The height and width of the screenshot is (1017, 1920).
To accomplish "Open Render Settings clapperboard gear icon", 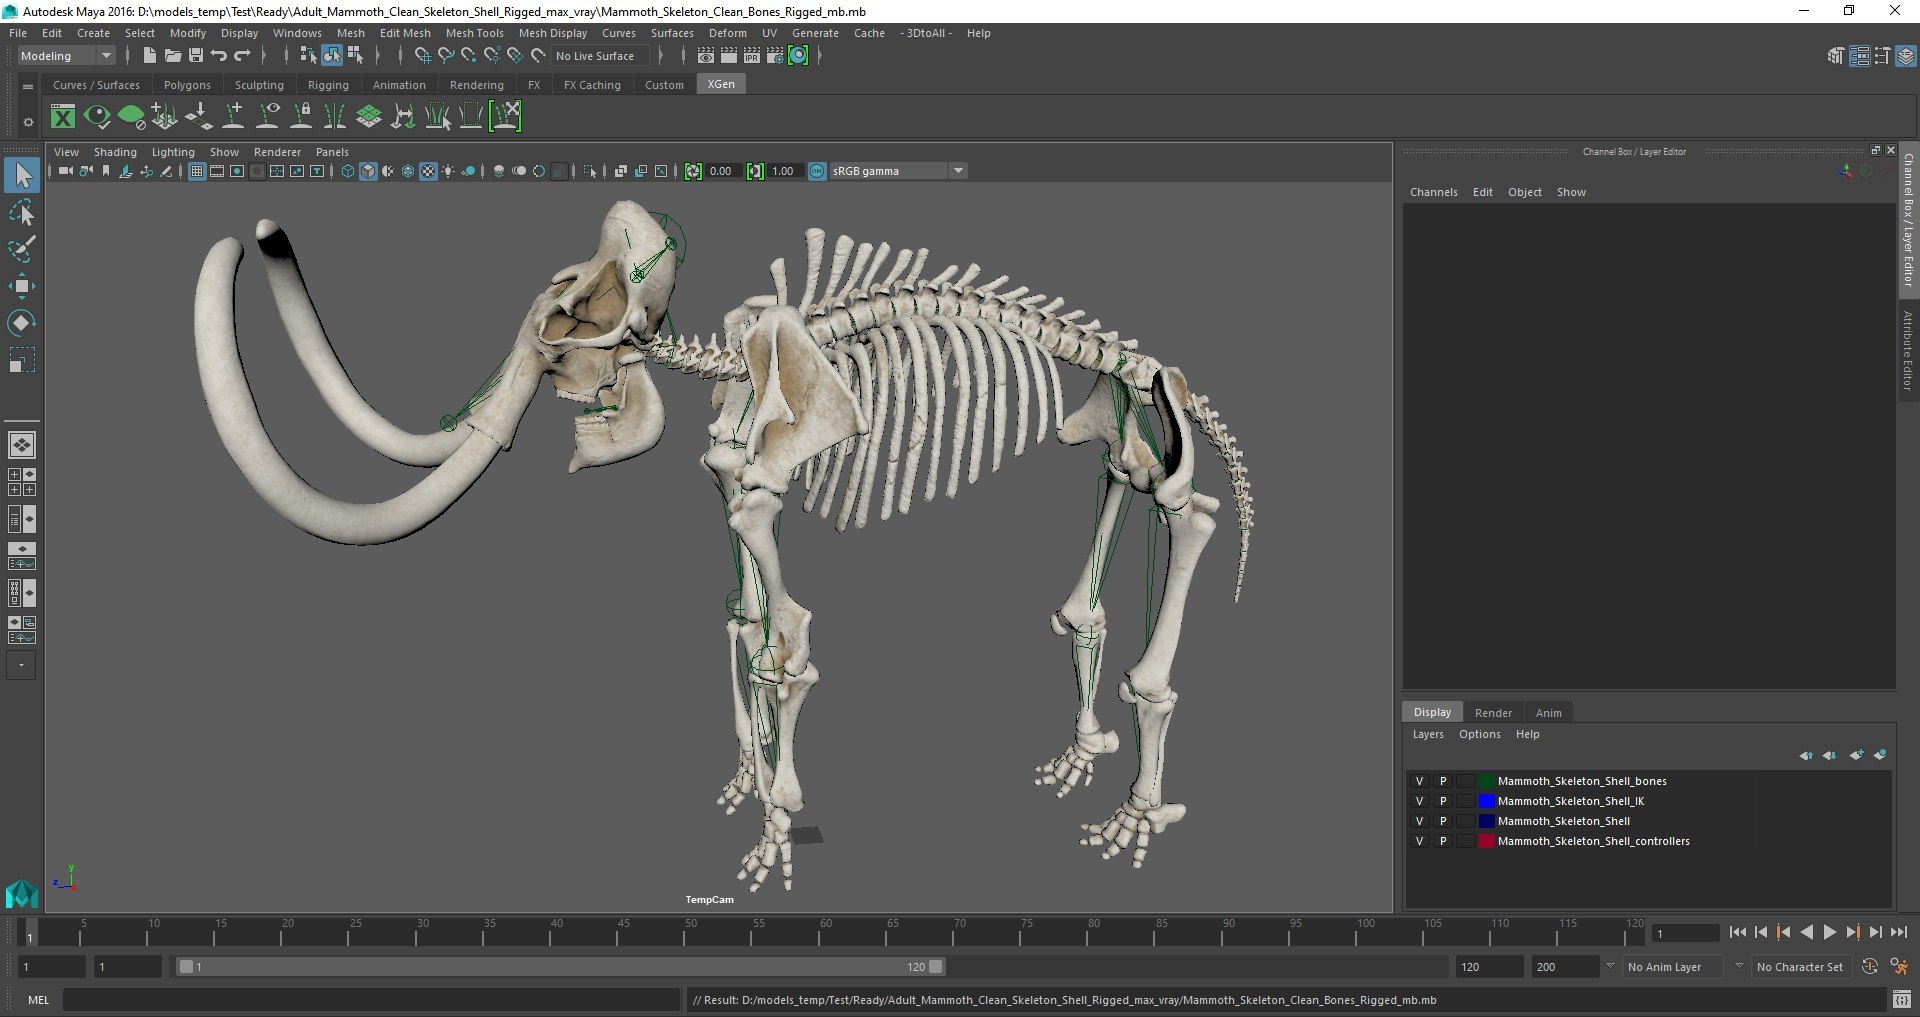I will pyautogui.click(x=775, y=56).
